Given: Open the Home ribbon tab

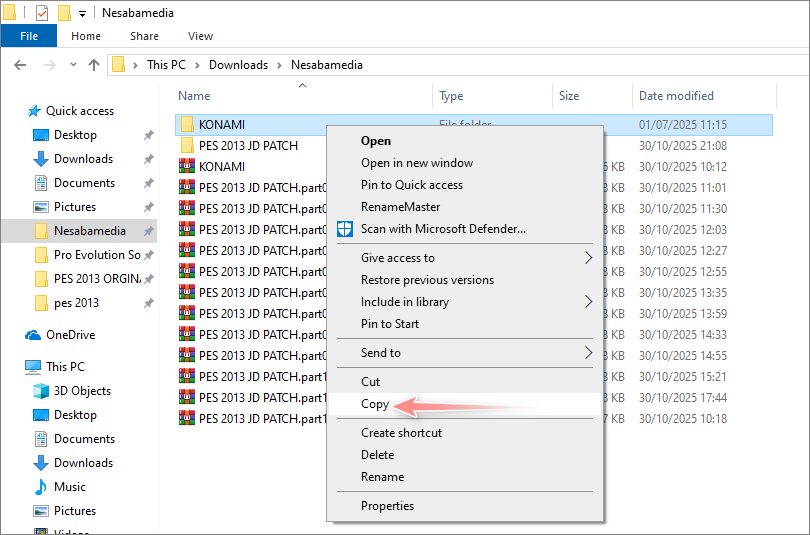Looking at the screenshot, I should pos(86,36).
